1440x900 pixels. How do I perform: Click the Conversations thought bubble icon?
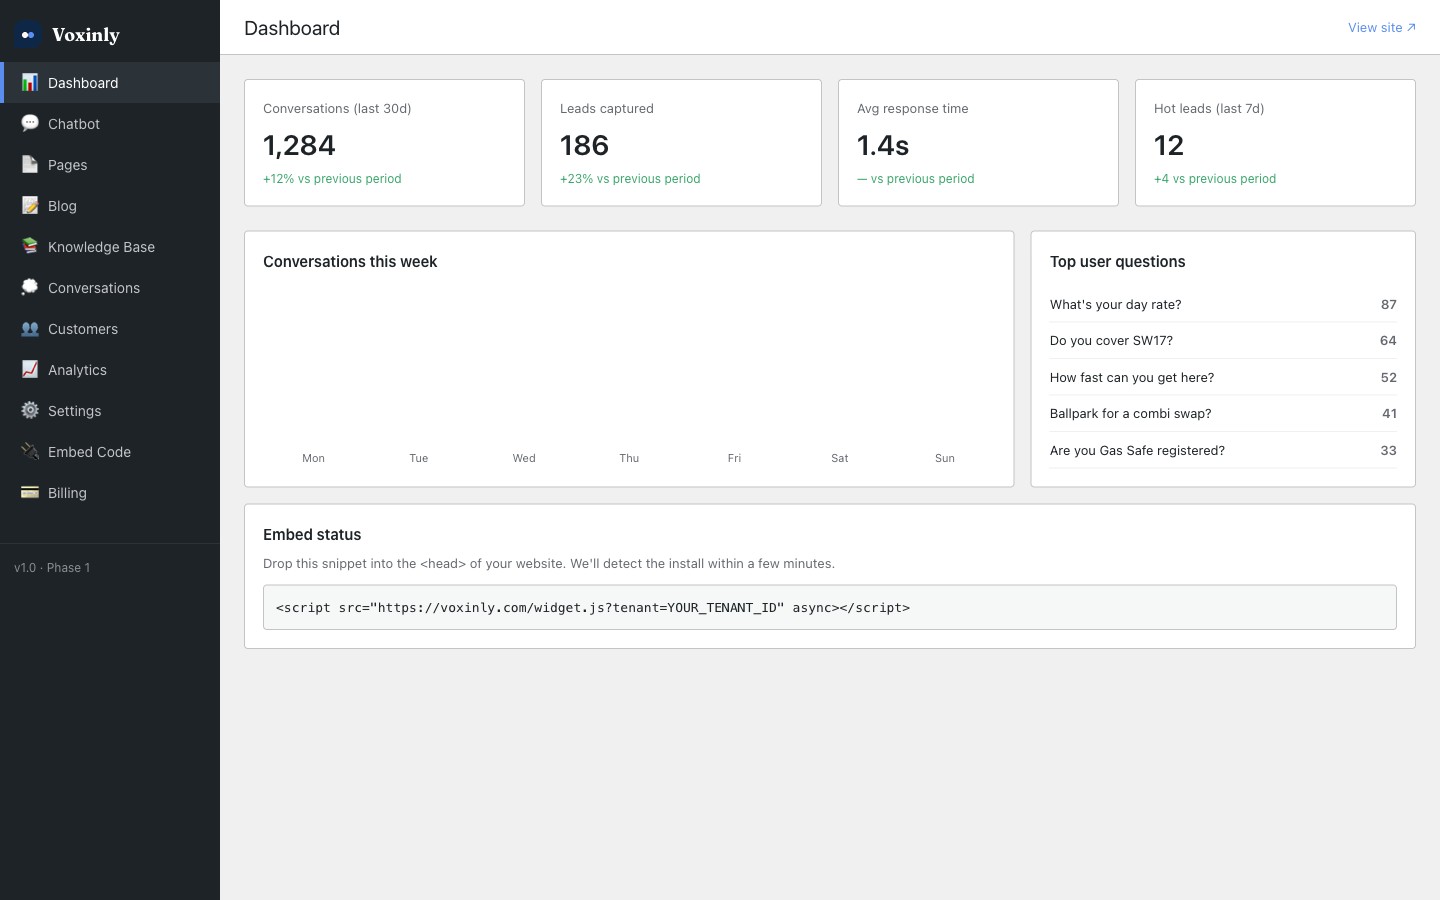click(x=30, y=288)
